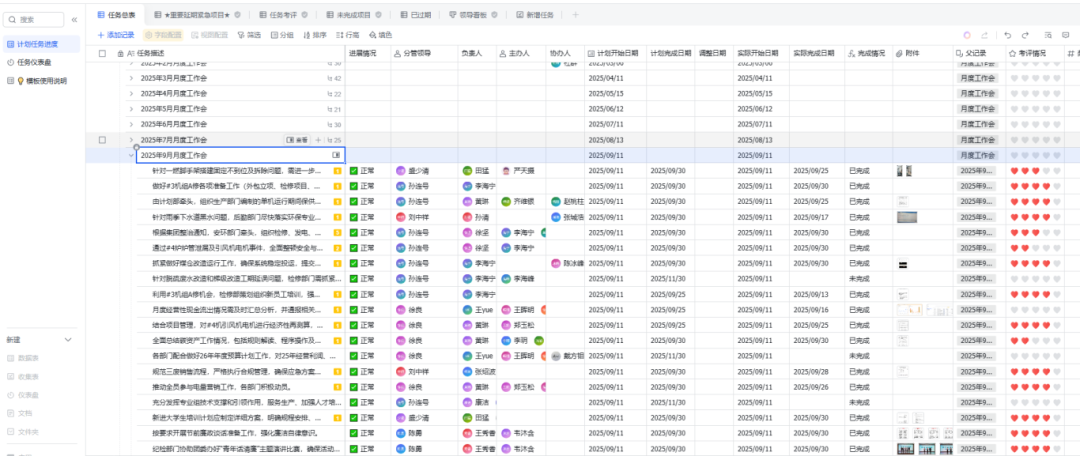Collapse the left sidebar with double-chevron
This screenshot has width=1080, height=456.
pos(76,20)
